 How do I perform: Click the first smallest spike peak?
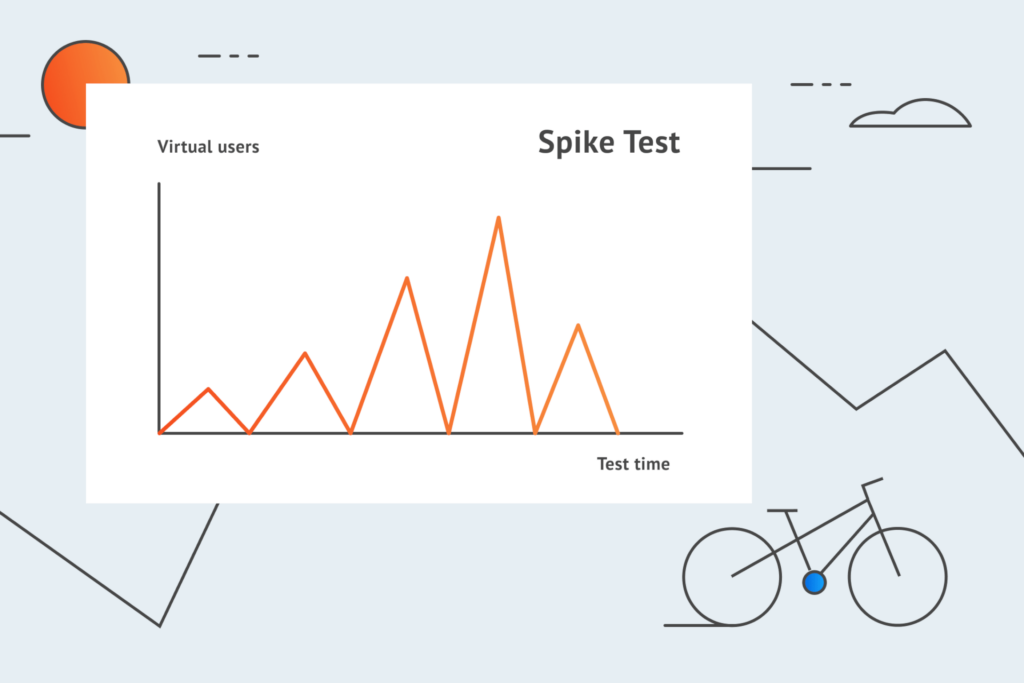coord(208,389)
